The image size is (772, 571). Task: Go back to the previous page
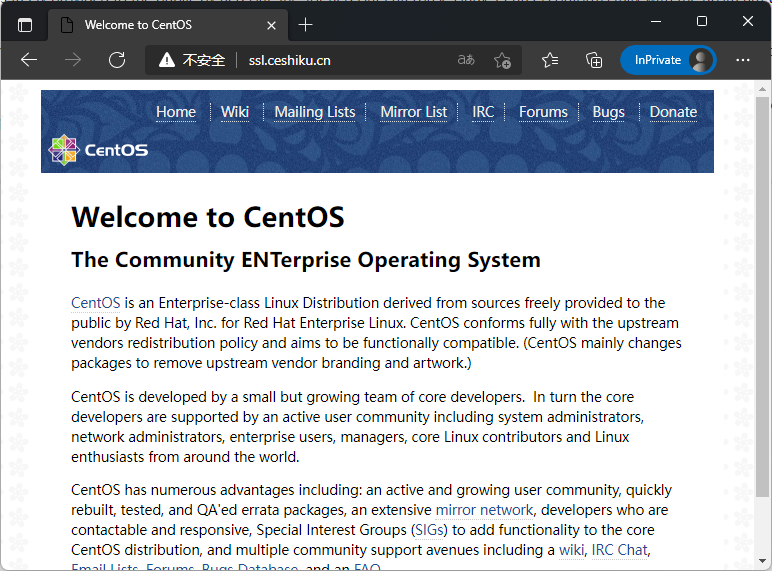29,60
